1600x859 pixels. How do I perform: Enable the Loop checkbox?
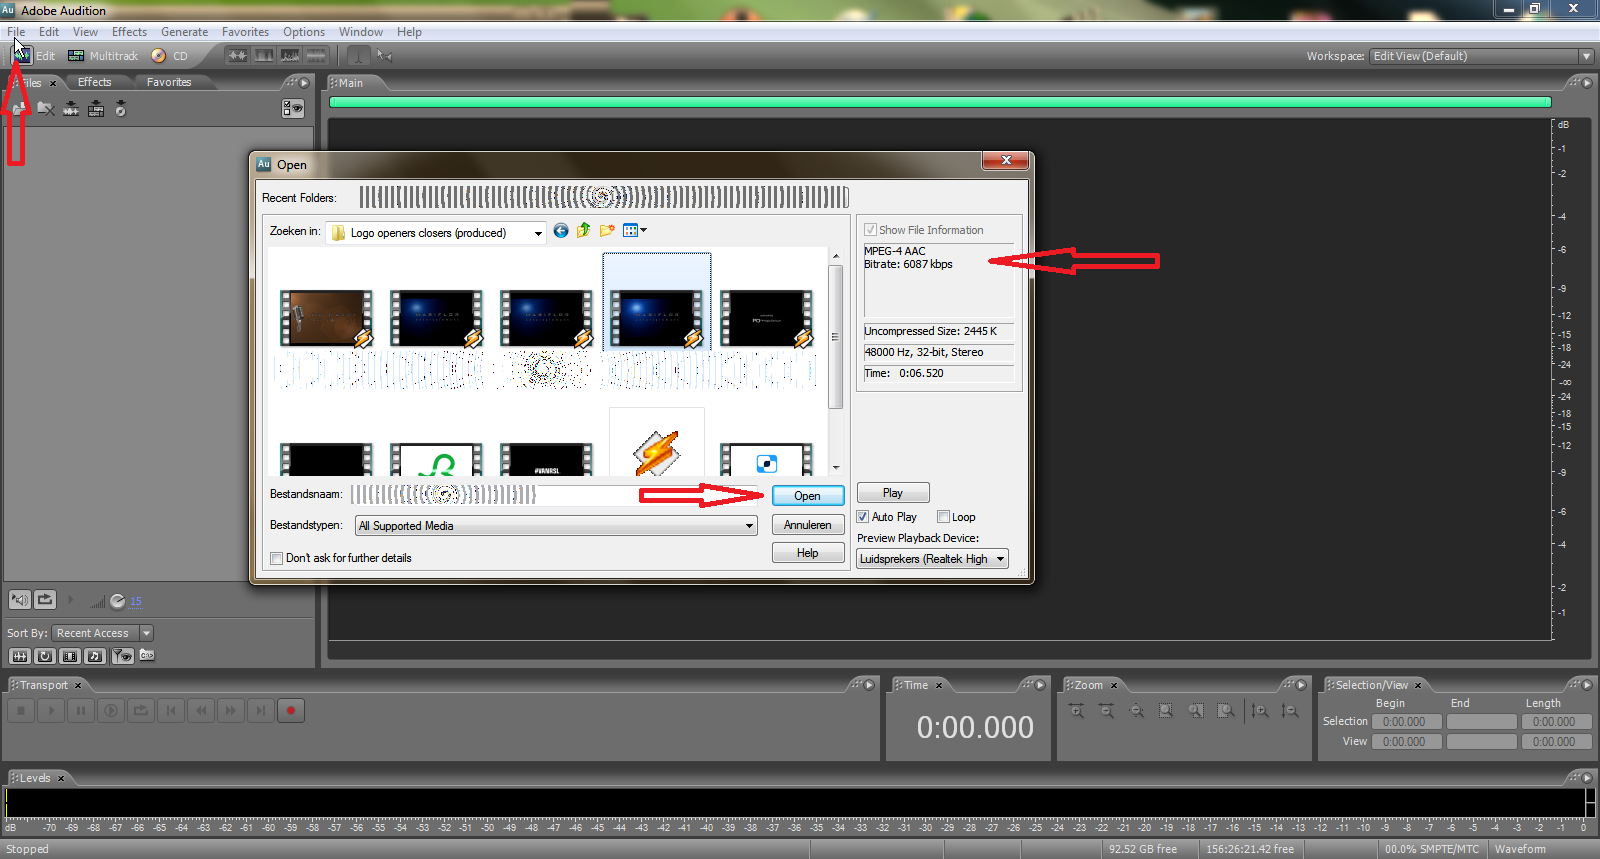tap(943, 517)
